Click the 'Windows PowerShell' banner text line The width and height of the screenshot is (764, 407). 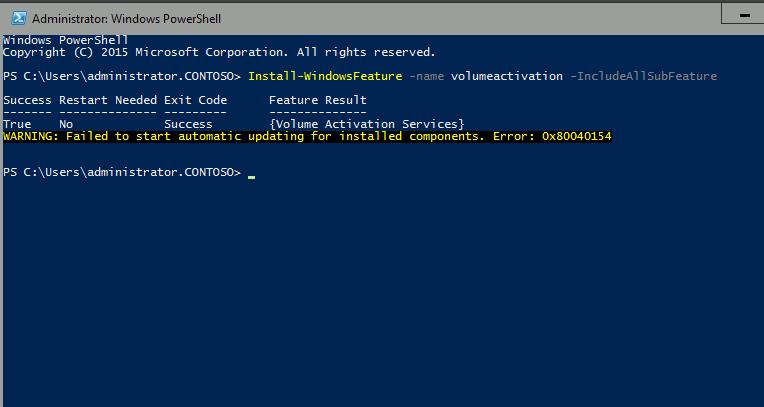(66, 40)
